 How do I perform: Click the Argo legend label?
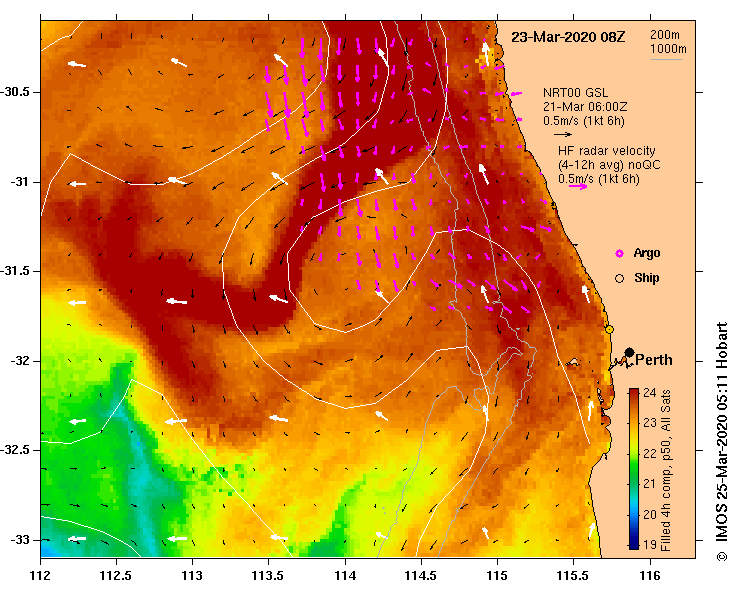647,253
